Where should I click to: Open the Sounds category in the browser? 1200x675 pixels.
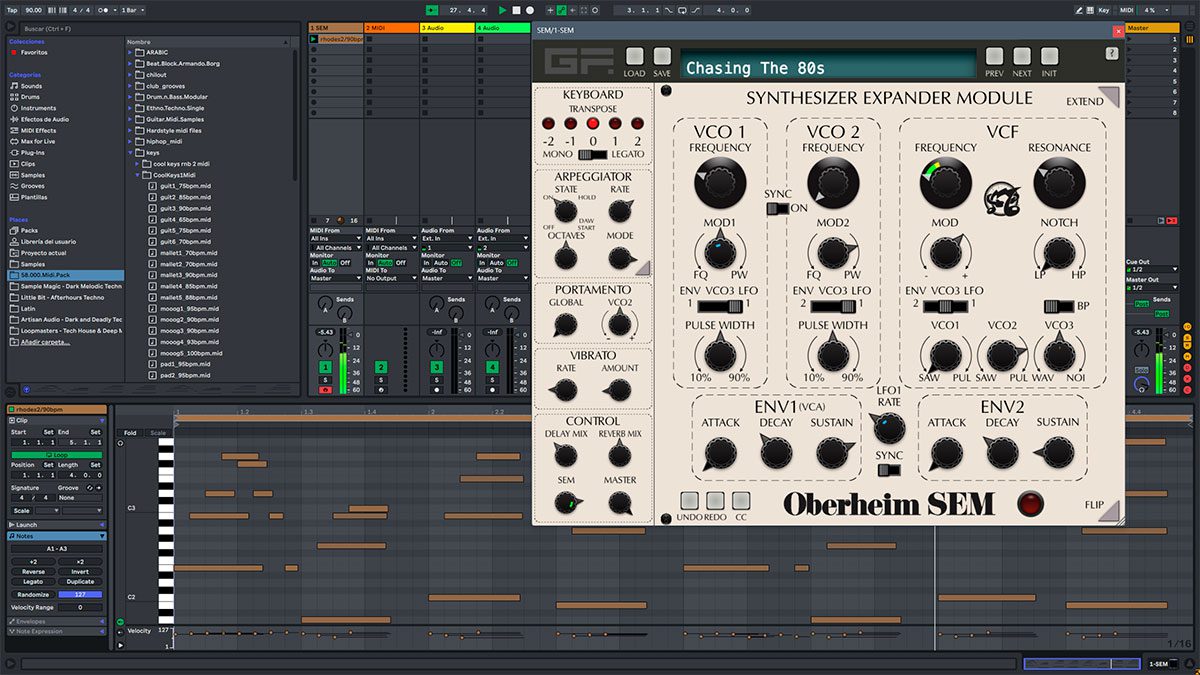point(32,86)
